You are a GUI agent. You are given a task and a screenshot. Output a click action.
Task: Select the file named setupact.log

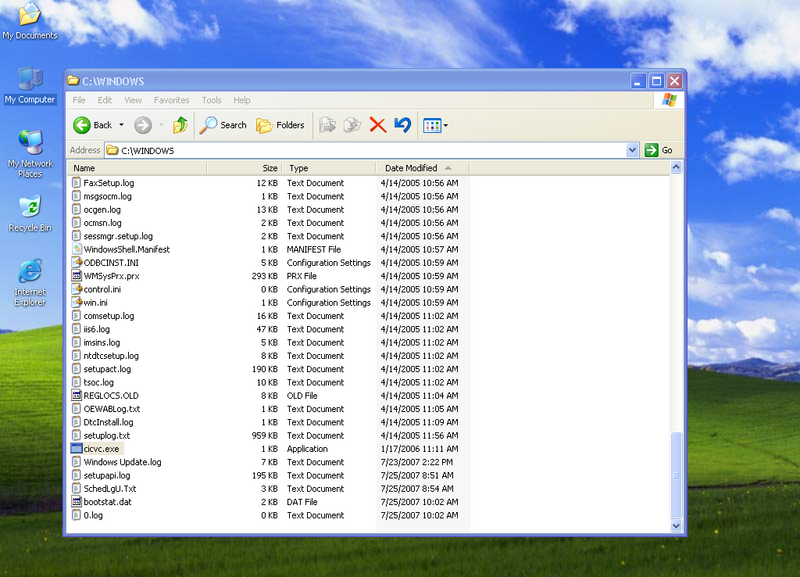tap(107, 369)
